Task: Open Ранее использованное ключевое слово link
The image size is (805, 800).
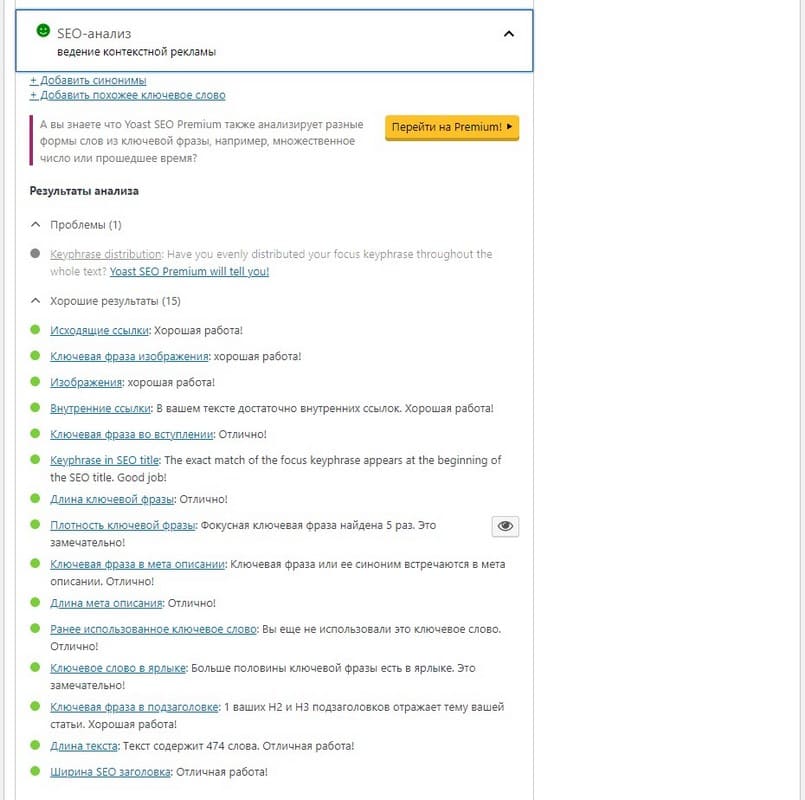Action: tap(154, 630)
